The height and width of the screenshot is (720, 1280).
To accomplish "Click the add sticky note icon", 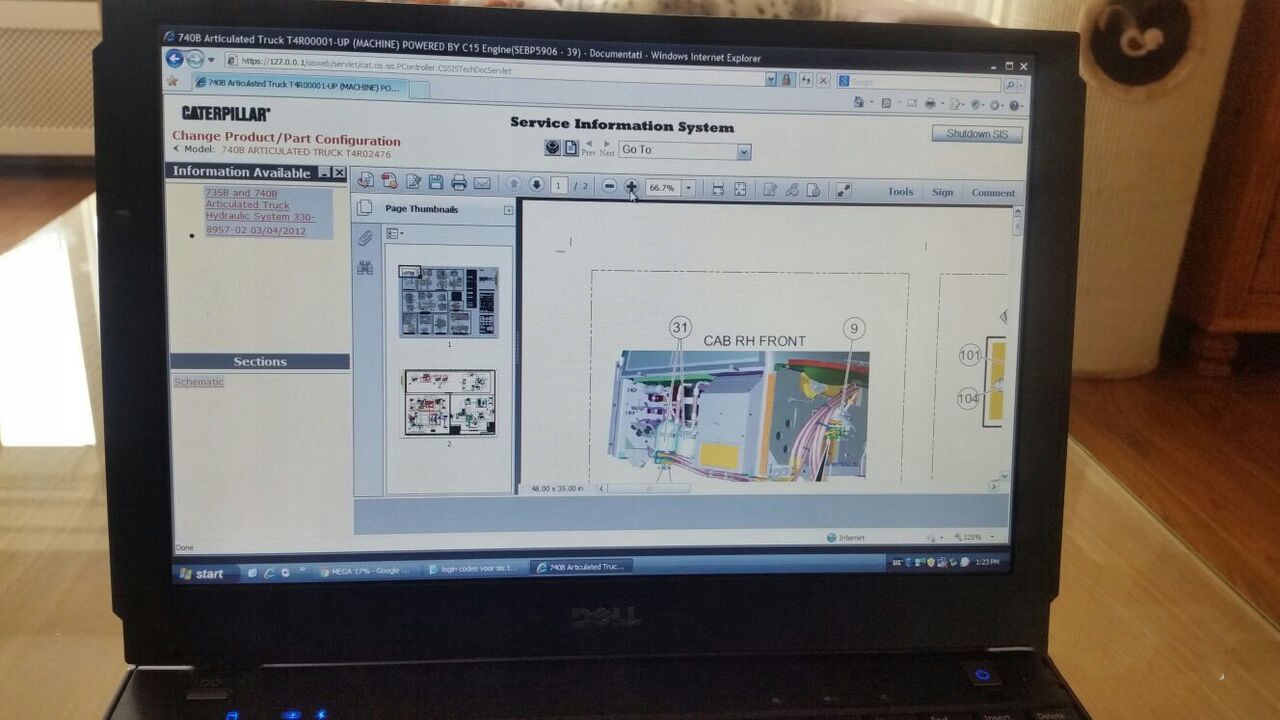I will coord(769,190).
